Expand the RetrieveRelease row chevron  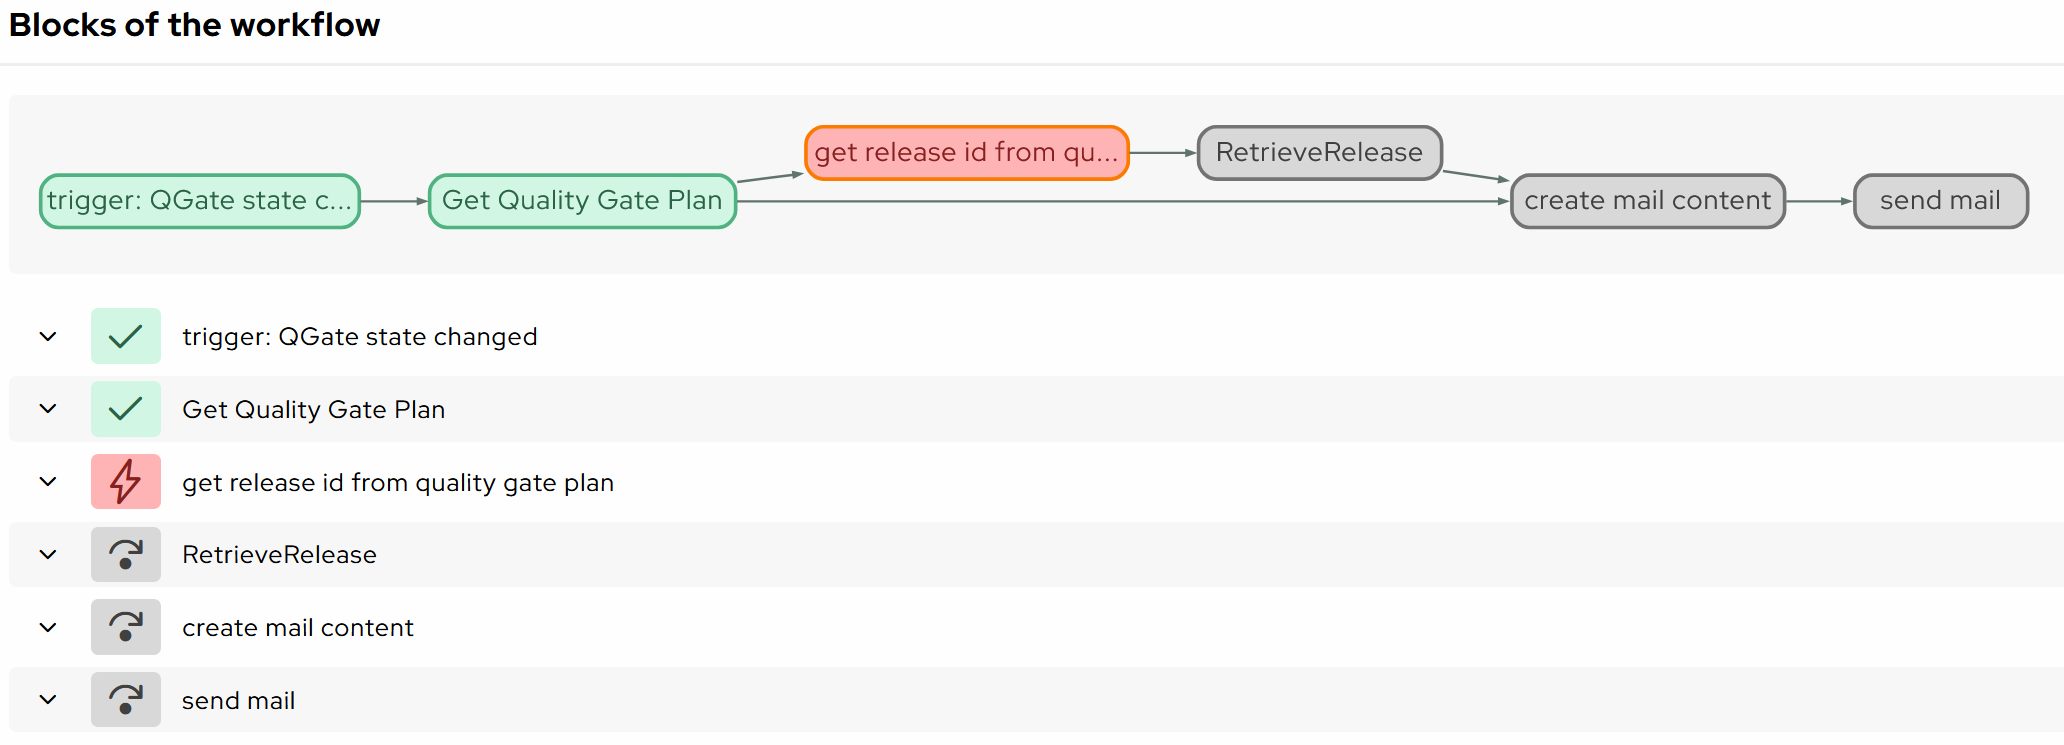point(48,555)
